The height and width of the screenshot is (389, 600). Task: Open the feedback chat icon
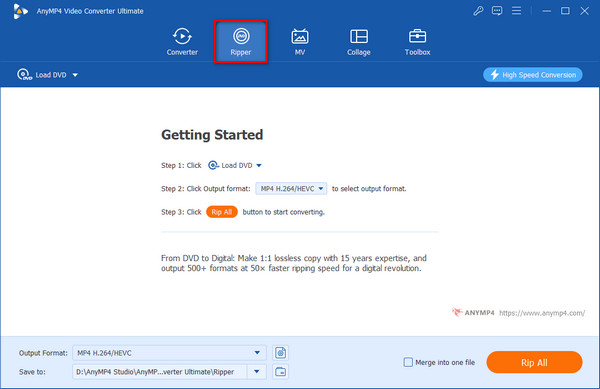click(497, 11)
